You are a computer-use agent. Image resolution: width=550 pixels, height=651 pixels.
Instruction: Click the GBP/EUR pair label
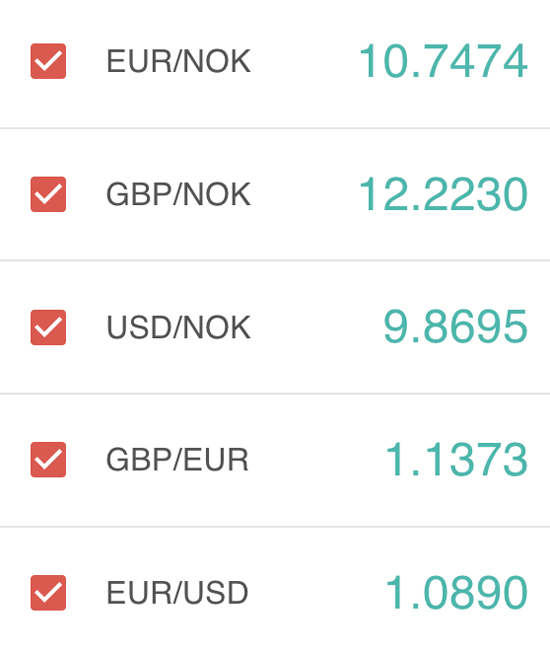[177, 460]
